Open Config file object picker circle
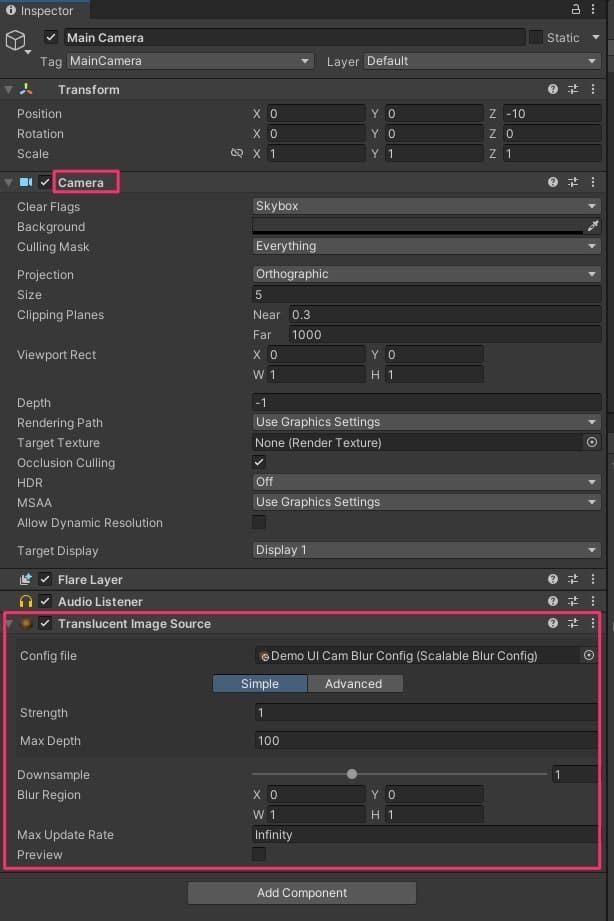 589,656
